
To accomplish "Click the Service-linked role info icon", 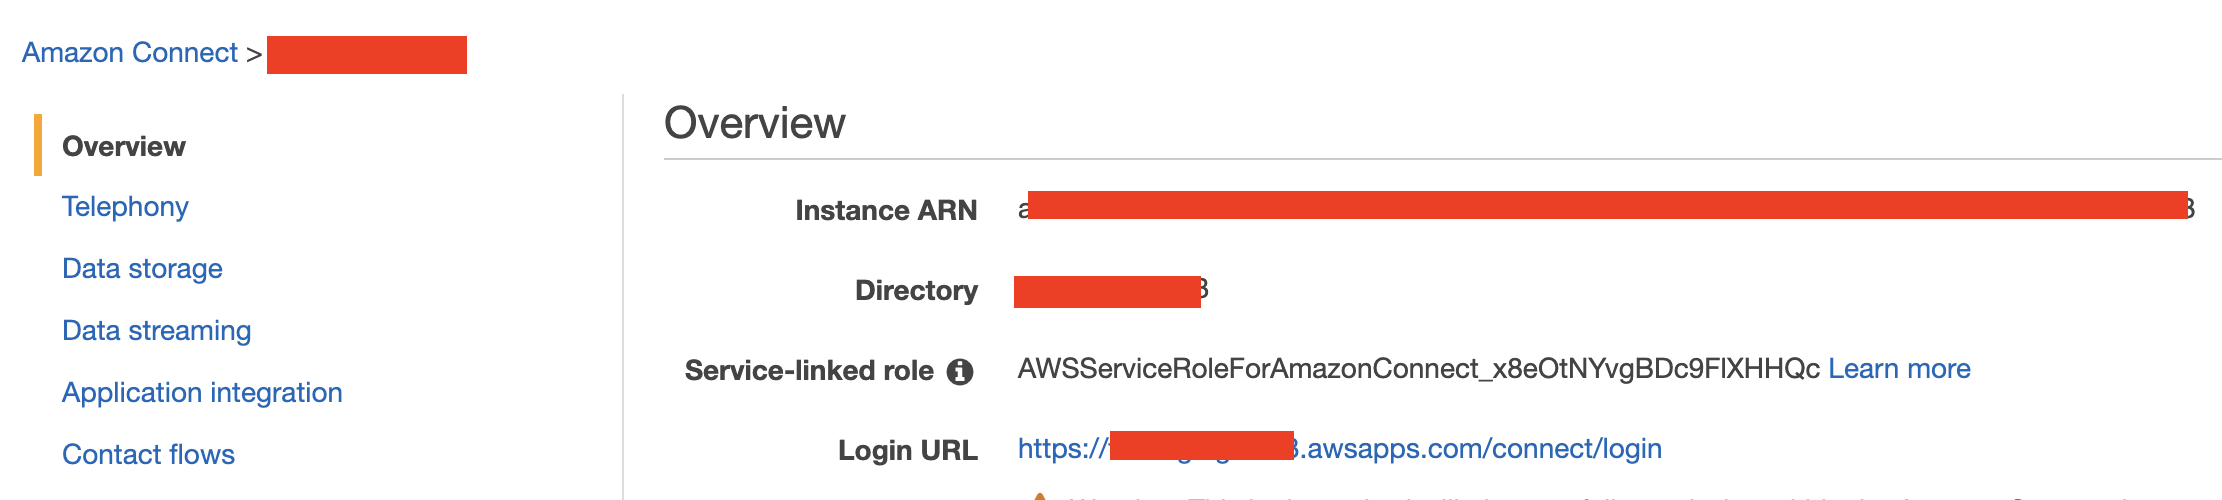I will [x=960, y=372].
